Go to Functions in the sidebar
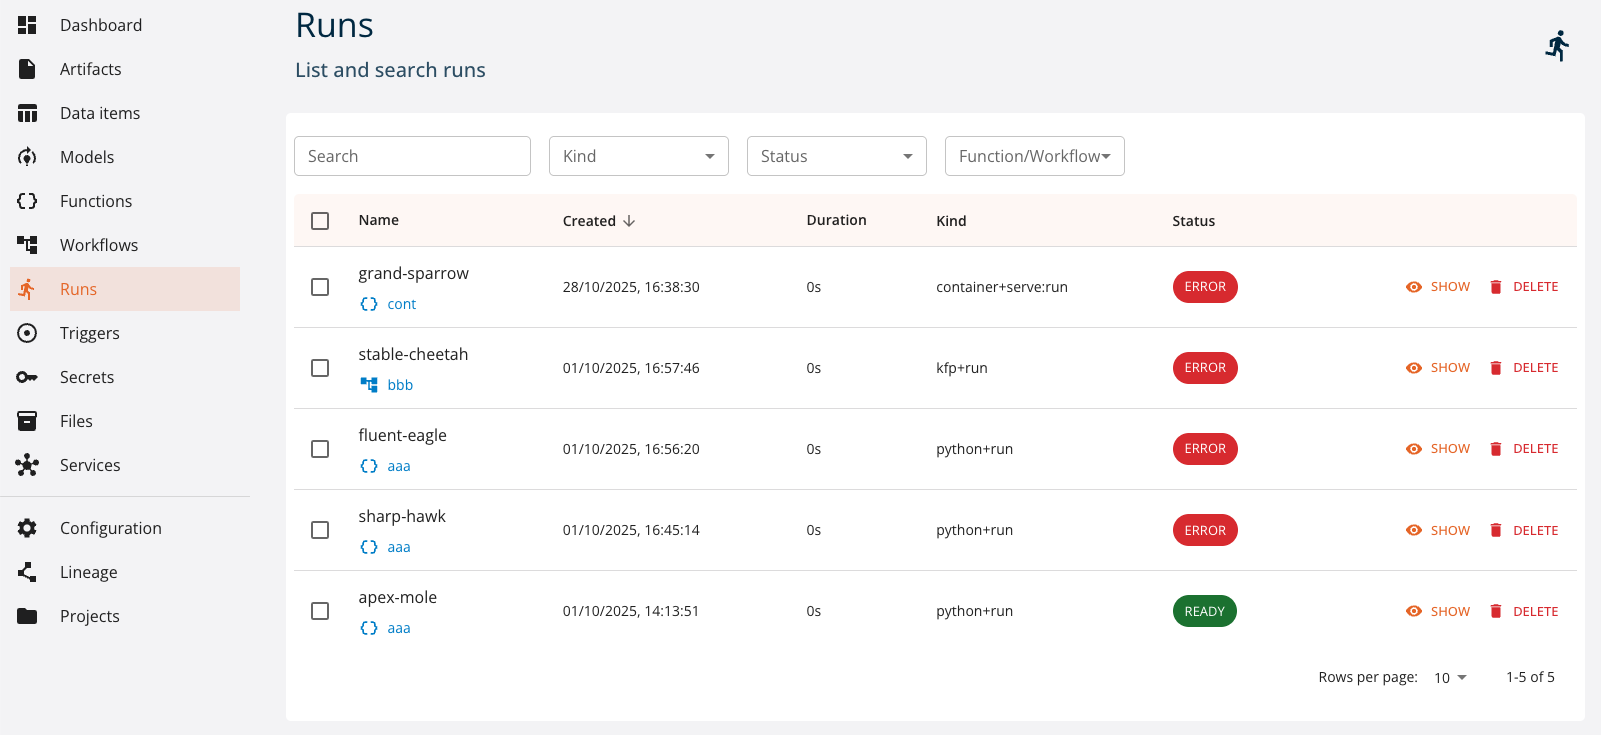Viewport: 1601px width, 735px height. pos(96,201)
